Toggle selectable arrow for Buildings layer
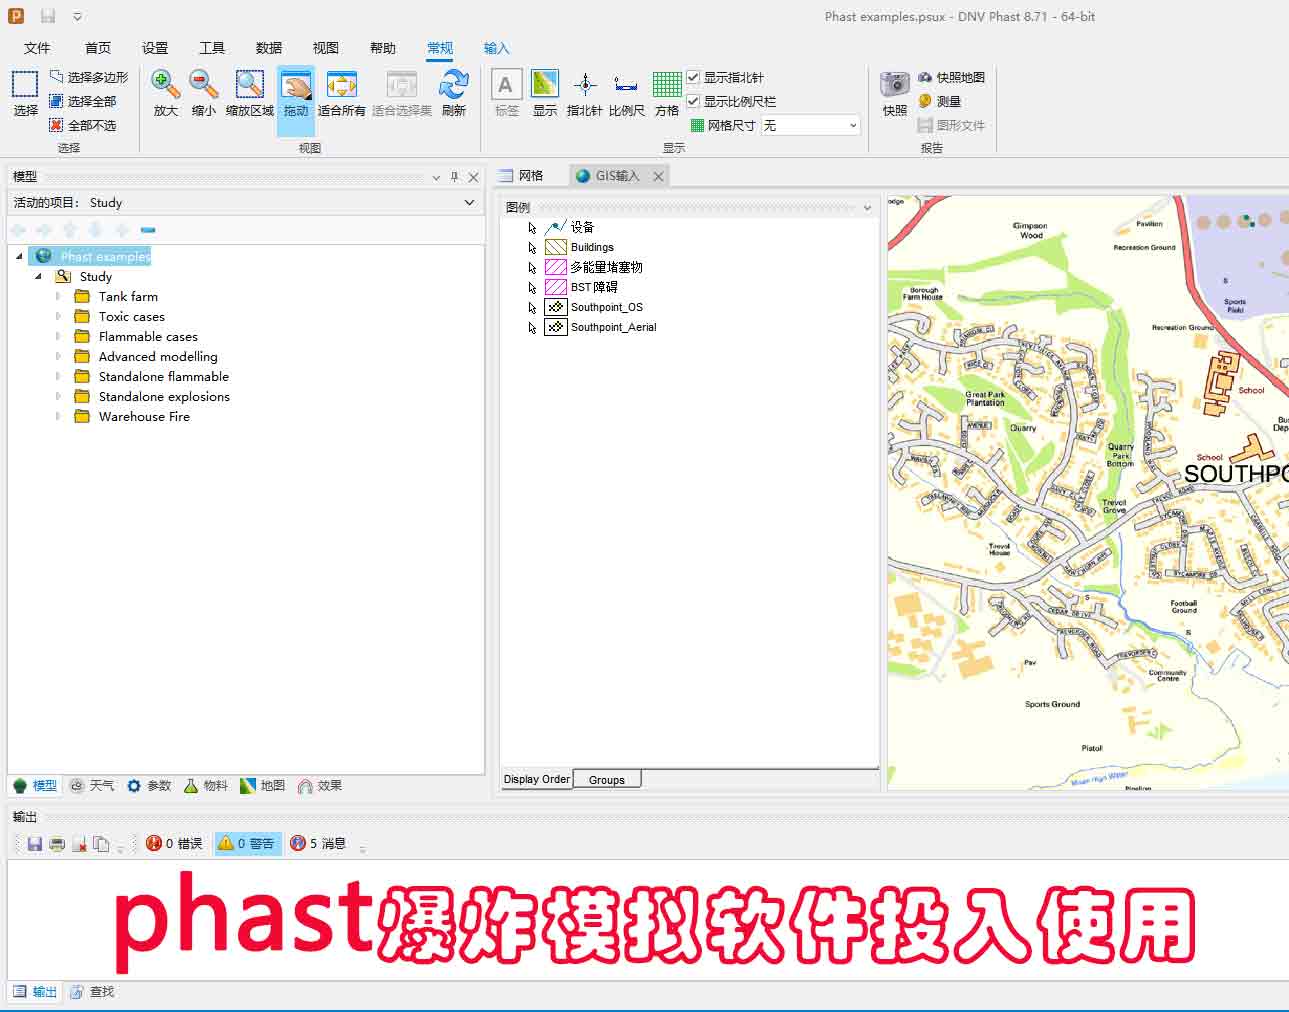 point(532,248)
